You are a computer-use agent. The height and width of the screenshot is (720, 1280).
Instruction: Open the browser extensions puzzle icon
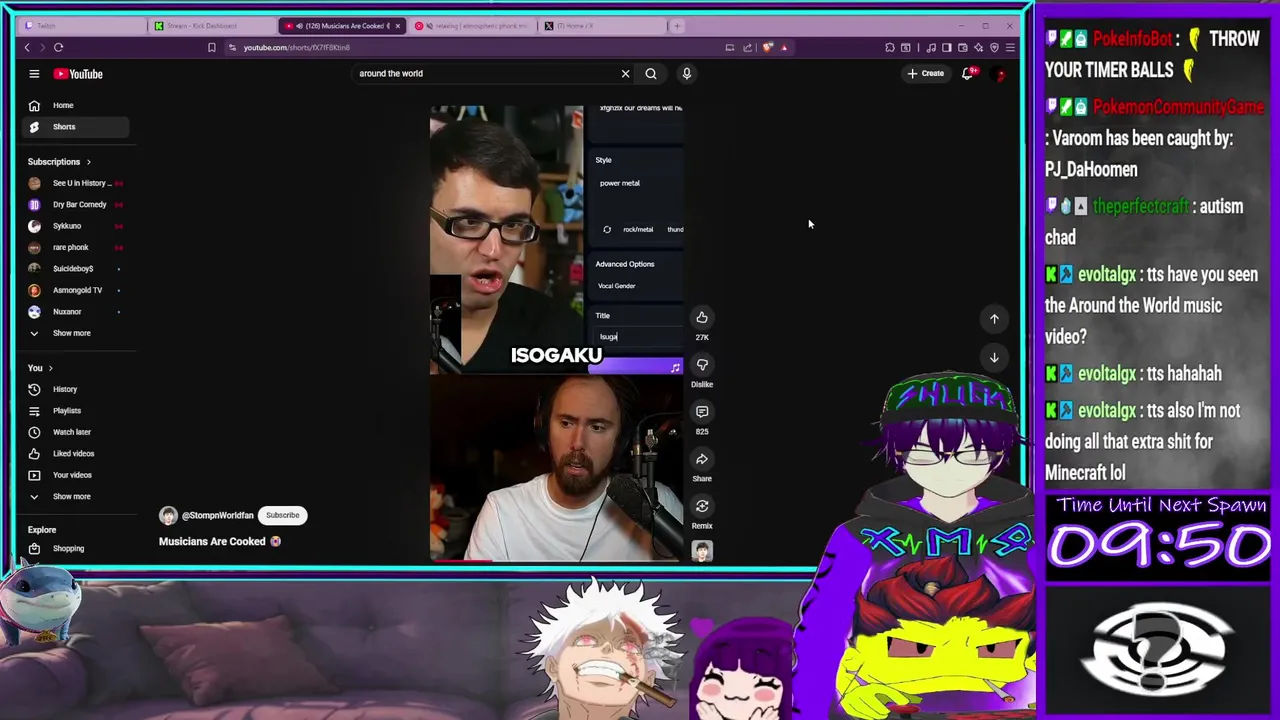tap(889, 47)
